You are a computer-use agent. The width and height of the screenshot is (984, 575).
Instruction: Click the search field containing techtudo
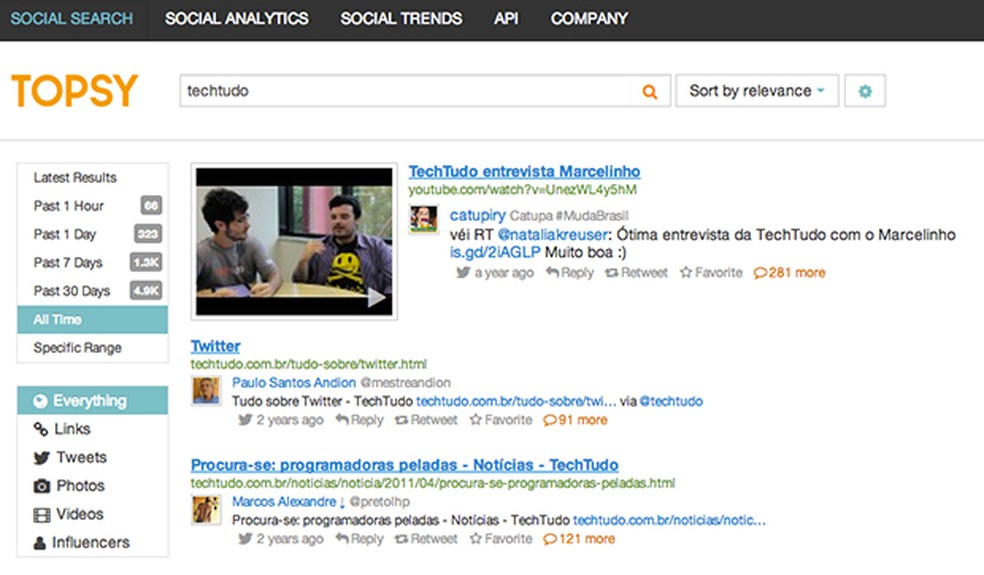405,91
